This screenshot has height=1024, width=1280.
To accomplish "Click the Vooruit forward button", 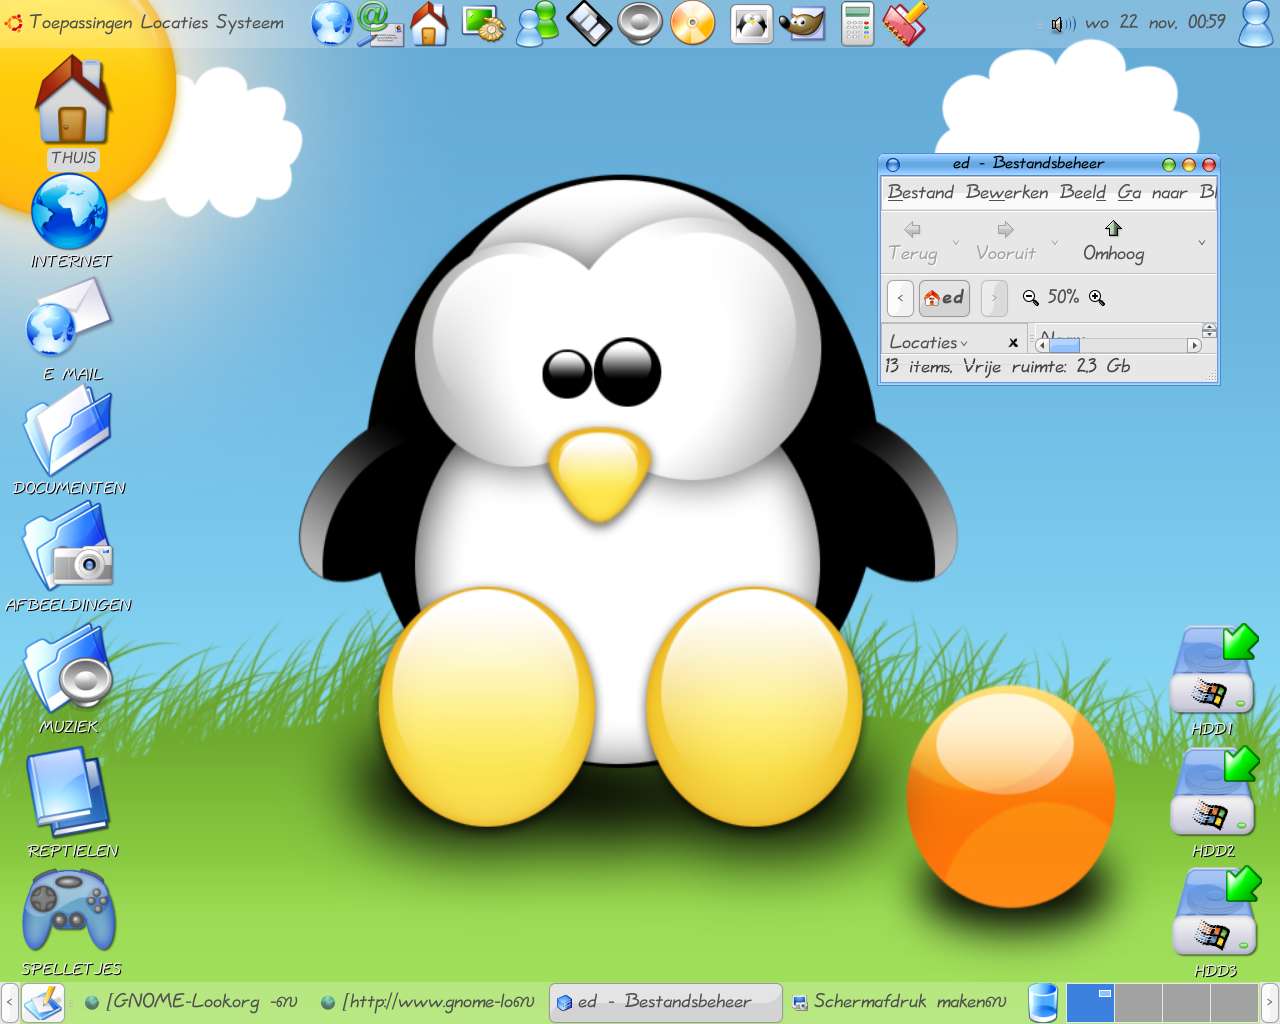I will coord(1006,242).
